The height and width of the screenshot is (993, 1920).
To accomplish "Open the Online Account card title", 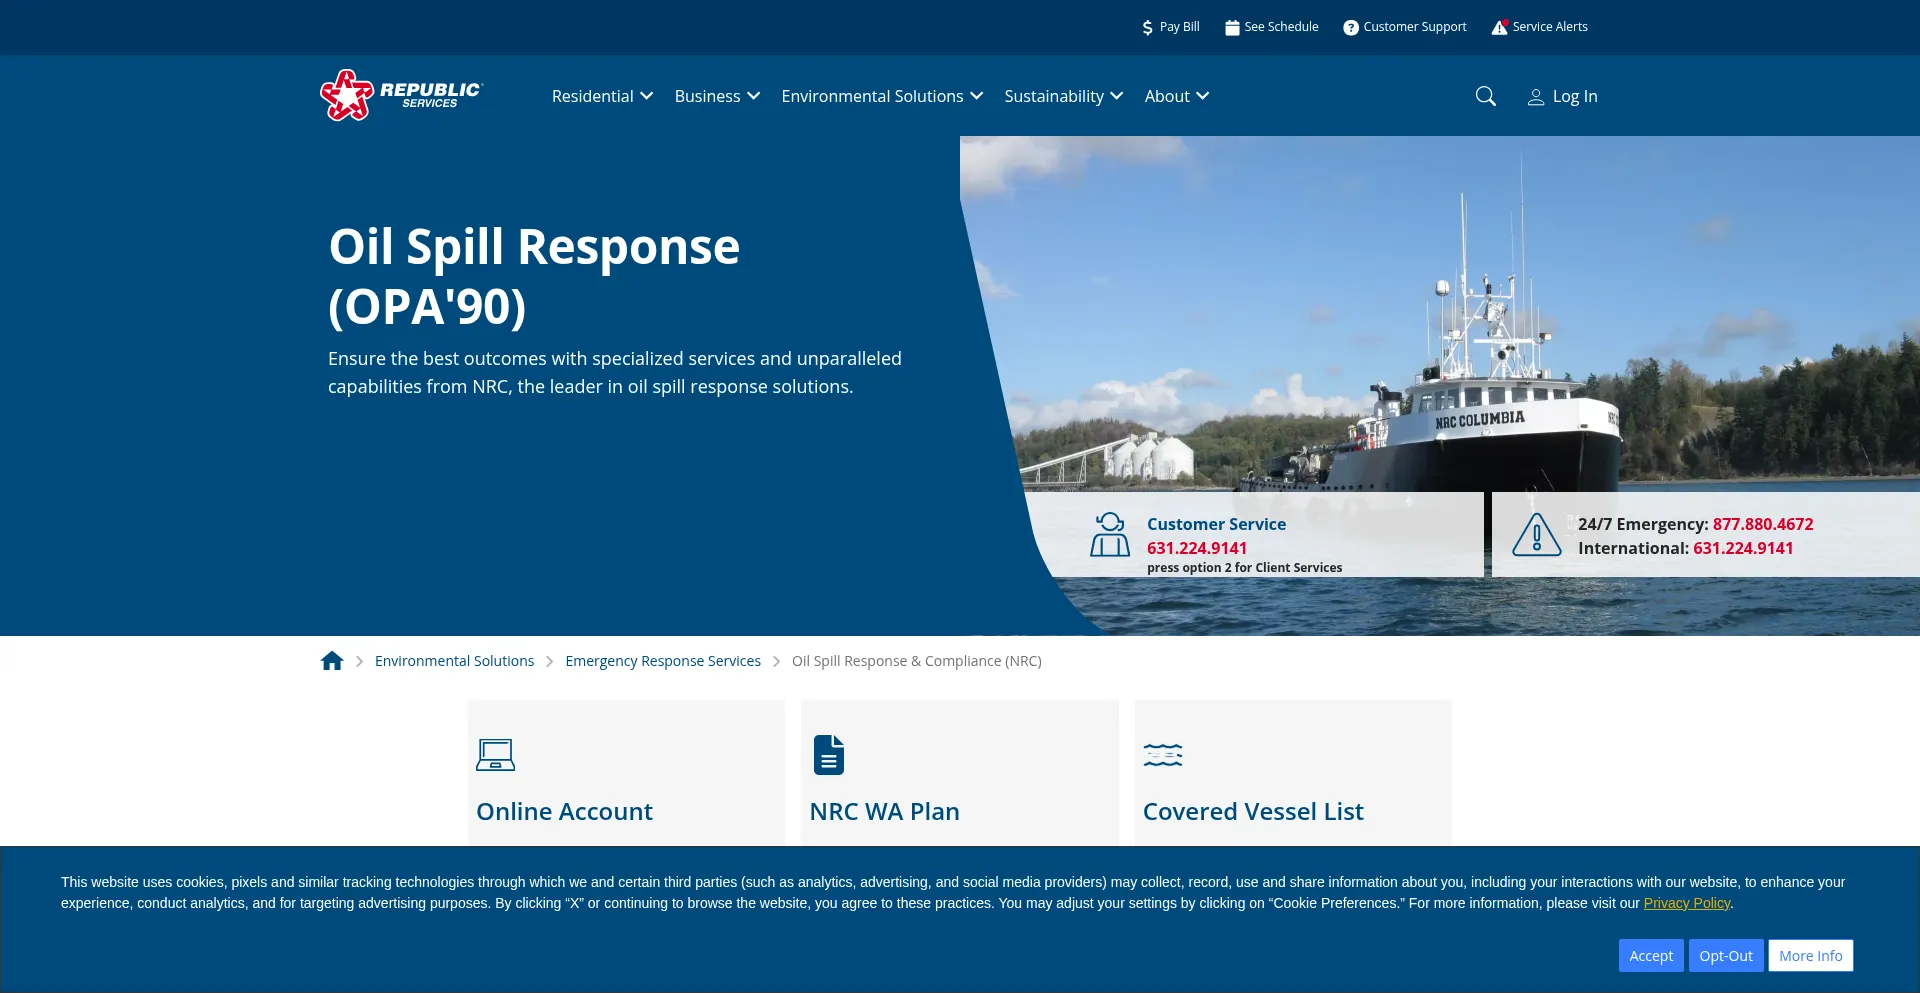I will [564, 812].
